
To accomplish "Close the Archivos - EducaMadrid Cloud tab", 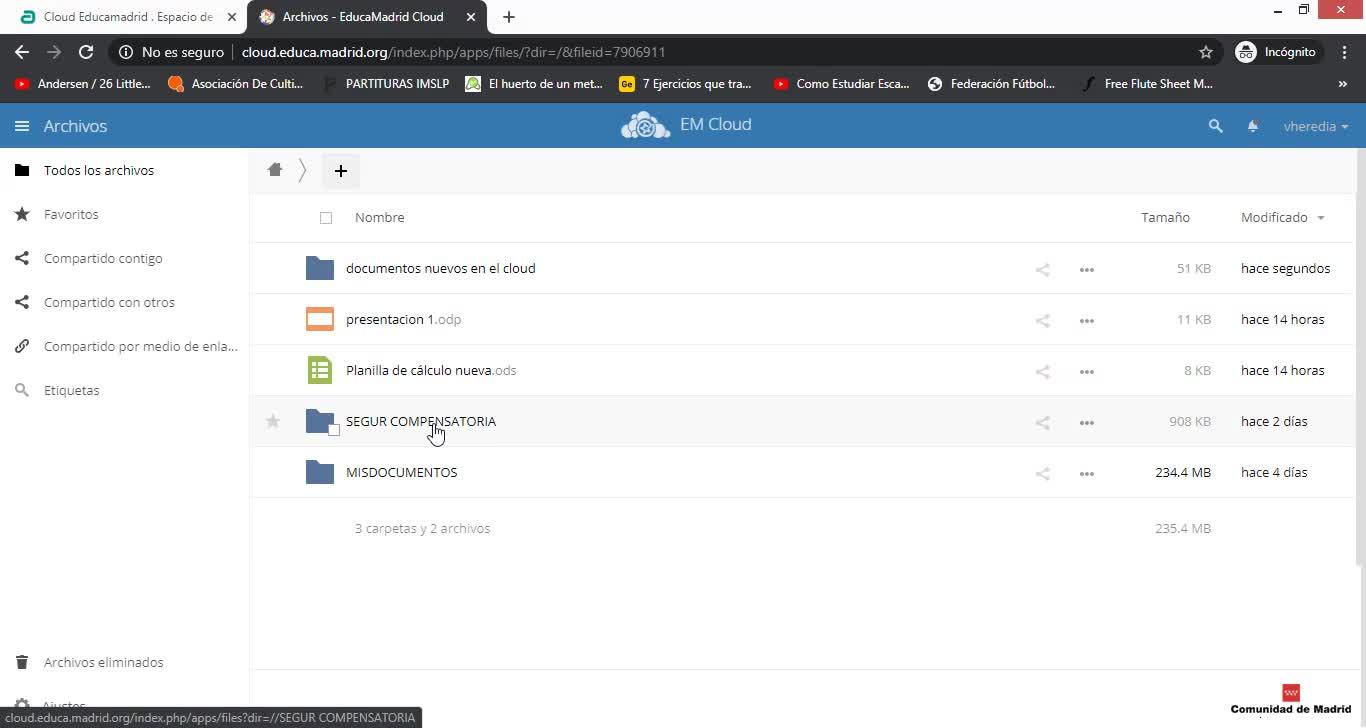I will pos(471,17).
